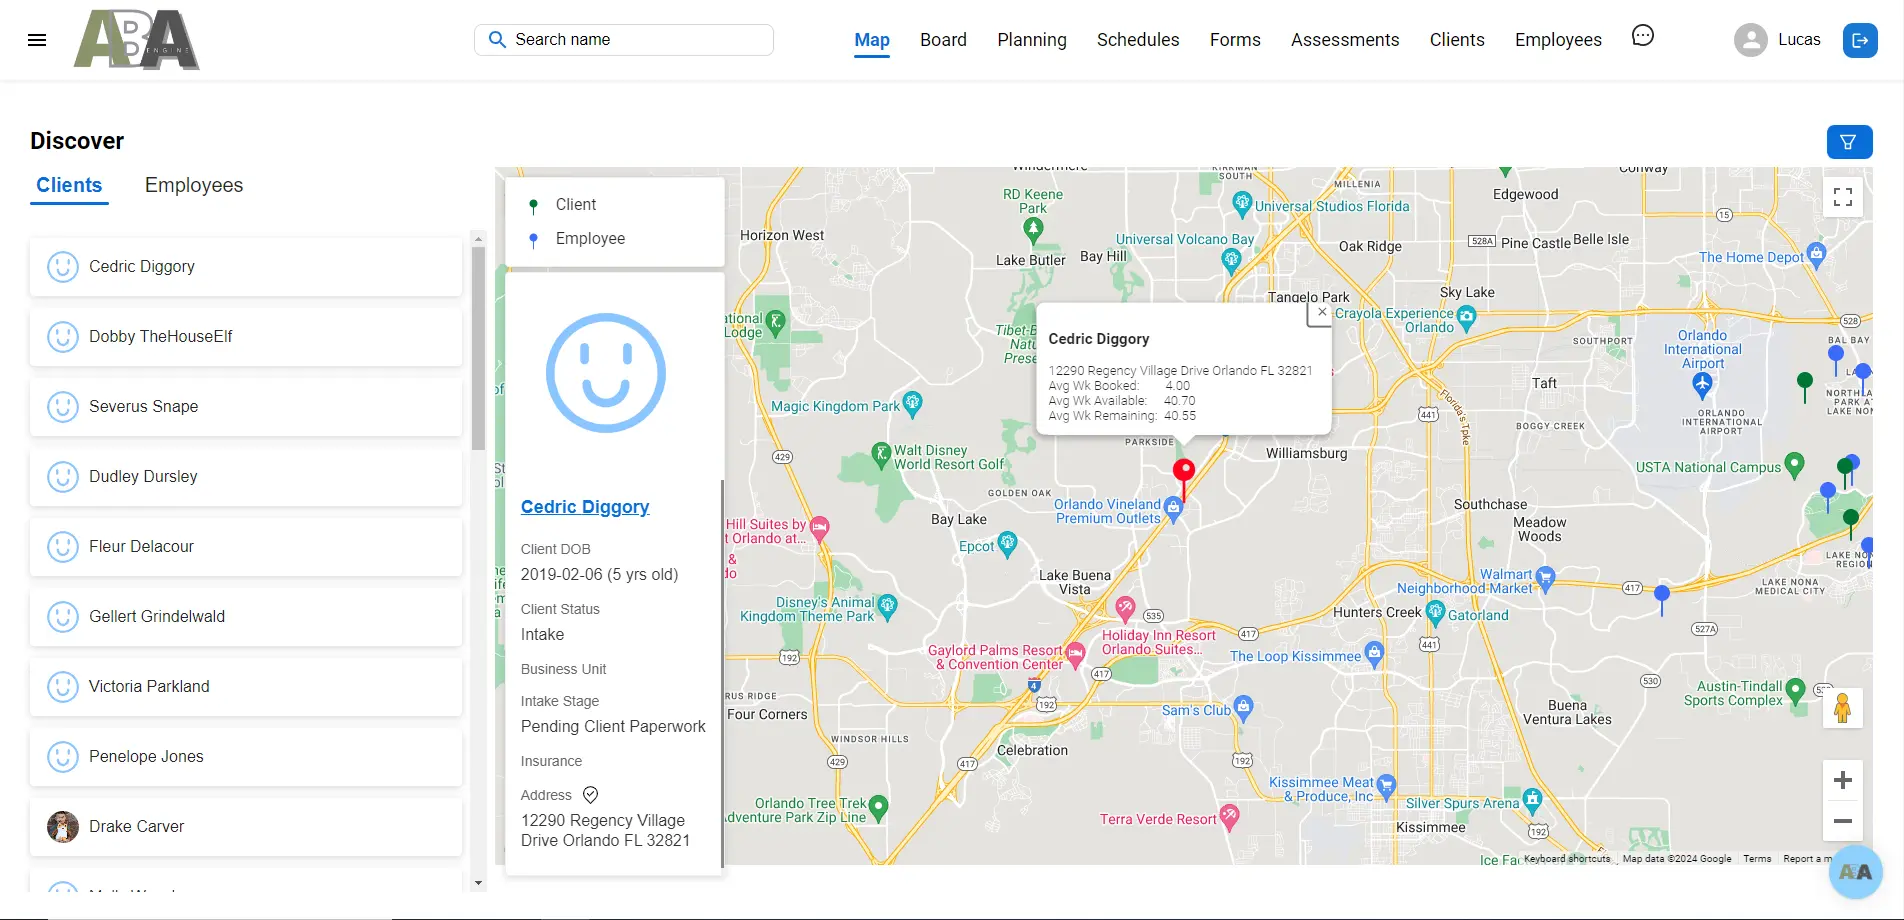1904x920 pixels.
Task: Click Universal Volcano Bay marker
Action: pos(1231,260)
